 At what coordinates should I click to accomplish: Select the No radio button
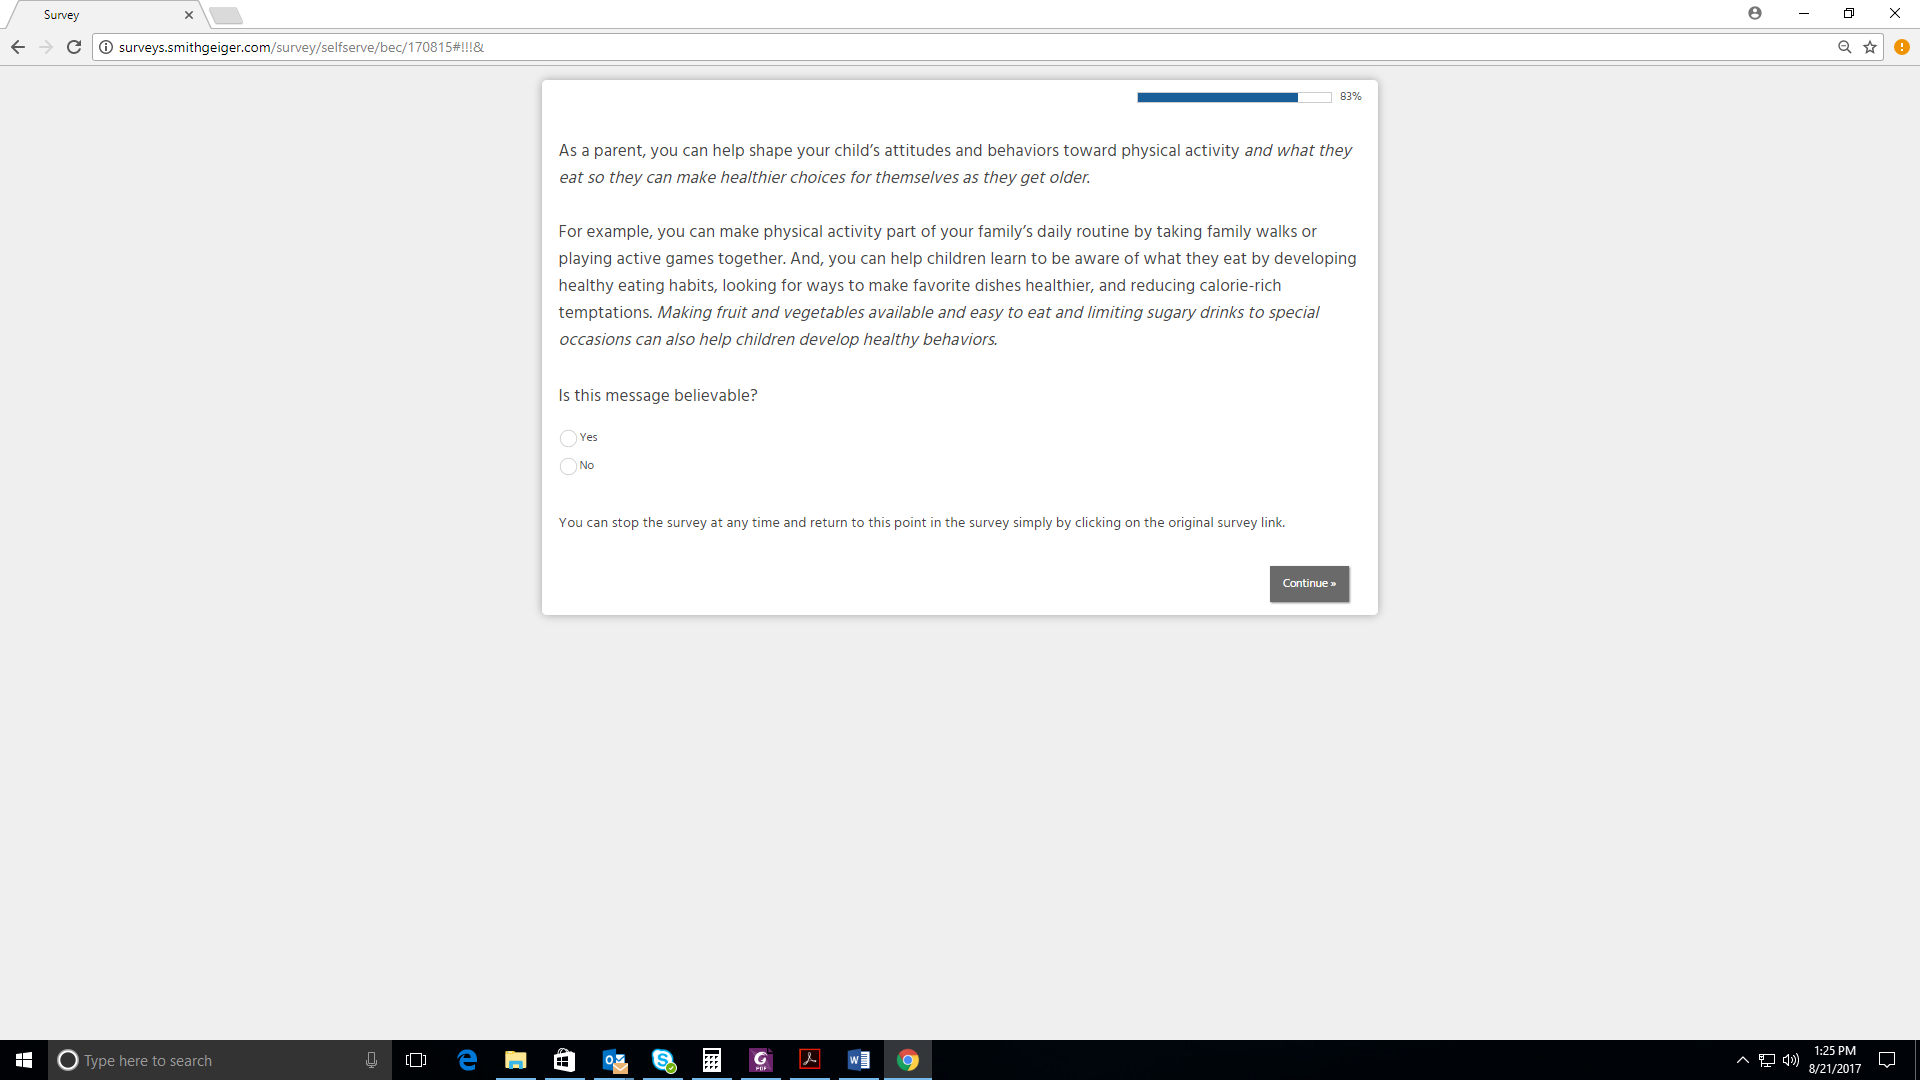coord(568,466)
